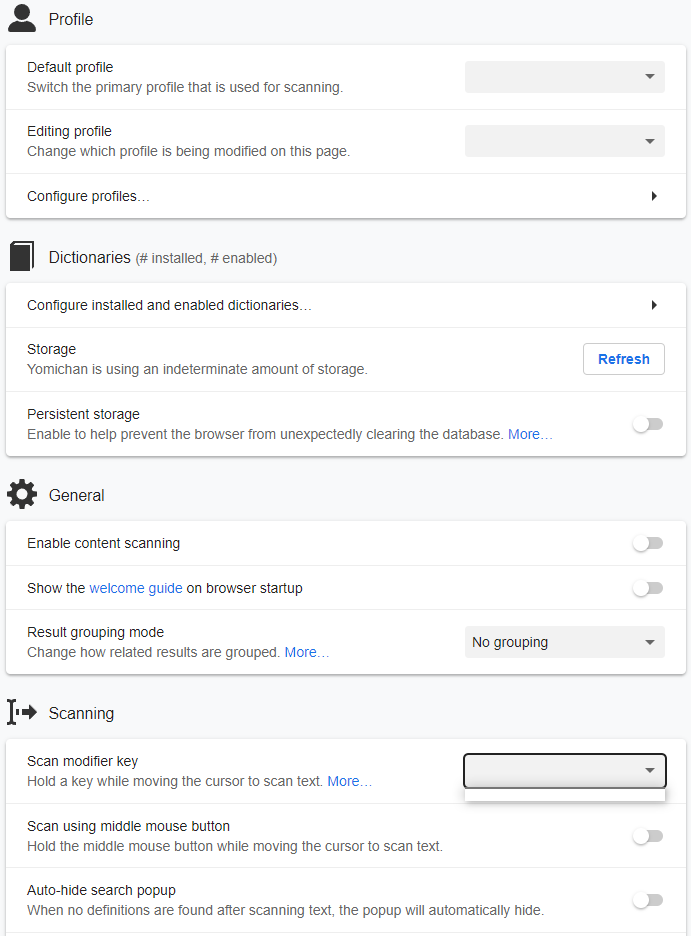The height and width of the screenshot is (936, 691).
Task: Open Result grouping mode dropdown
Action: point(565,642)
